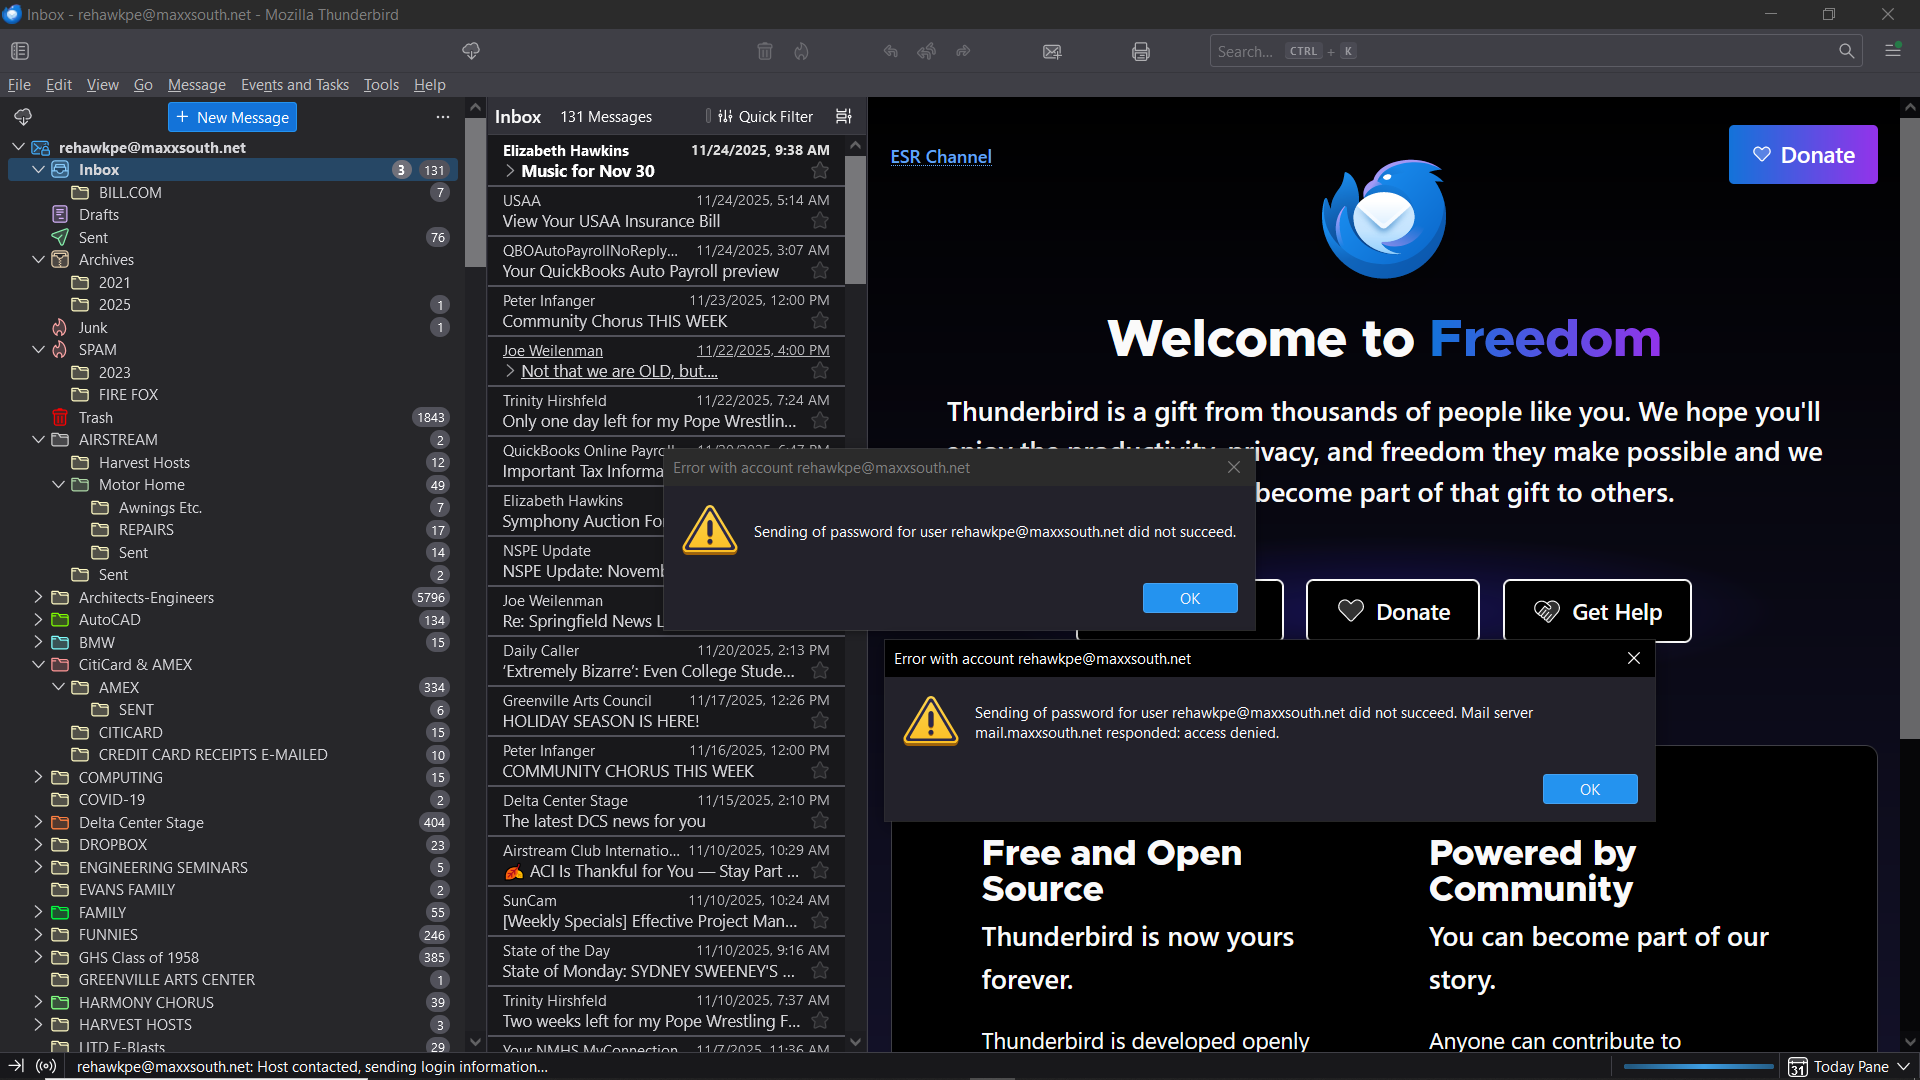Expand the Today Pane chevron
Screen dimensions: 1920x1080
(x=1903, y=1067)
